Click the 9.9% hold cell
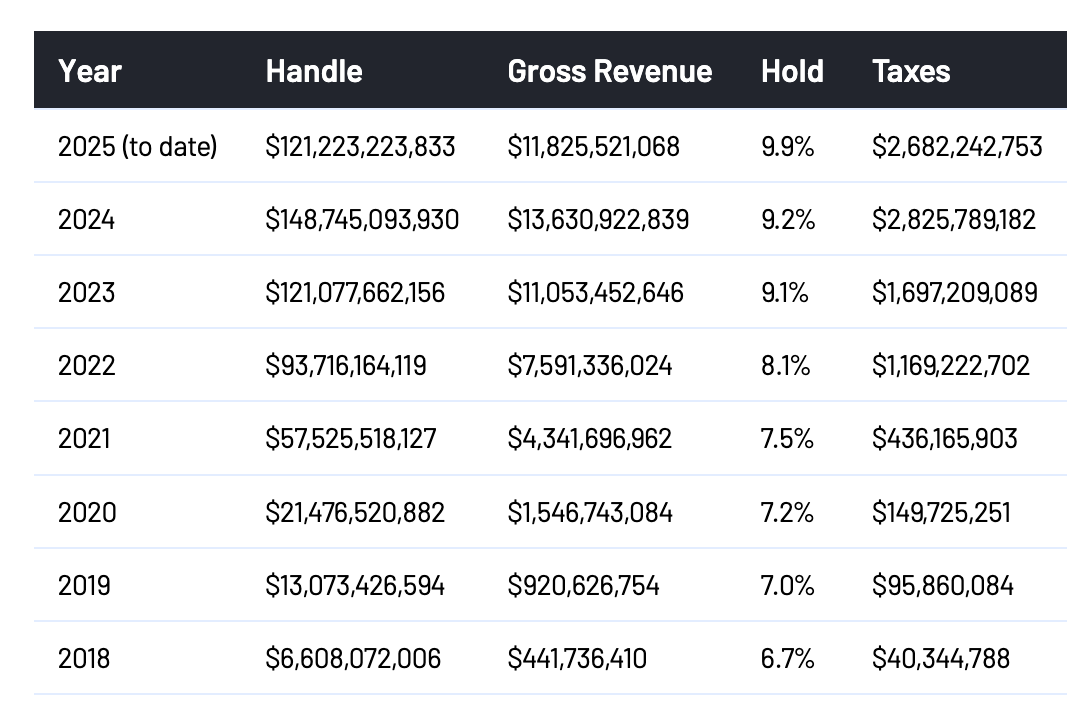The image size is (1090, 712). point(787,147)
